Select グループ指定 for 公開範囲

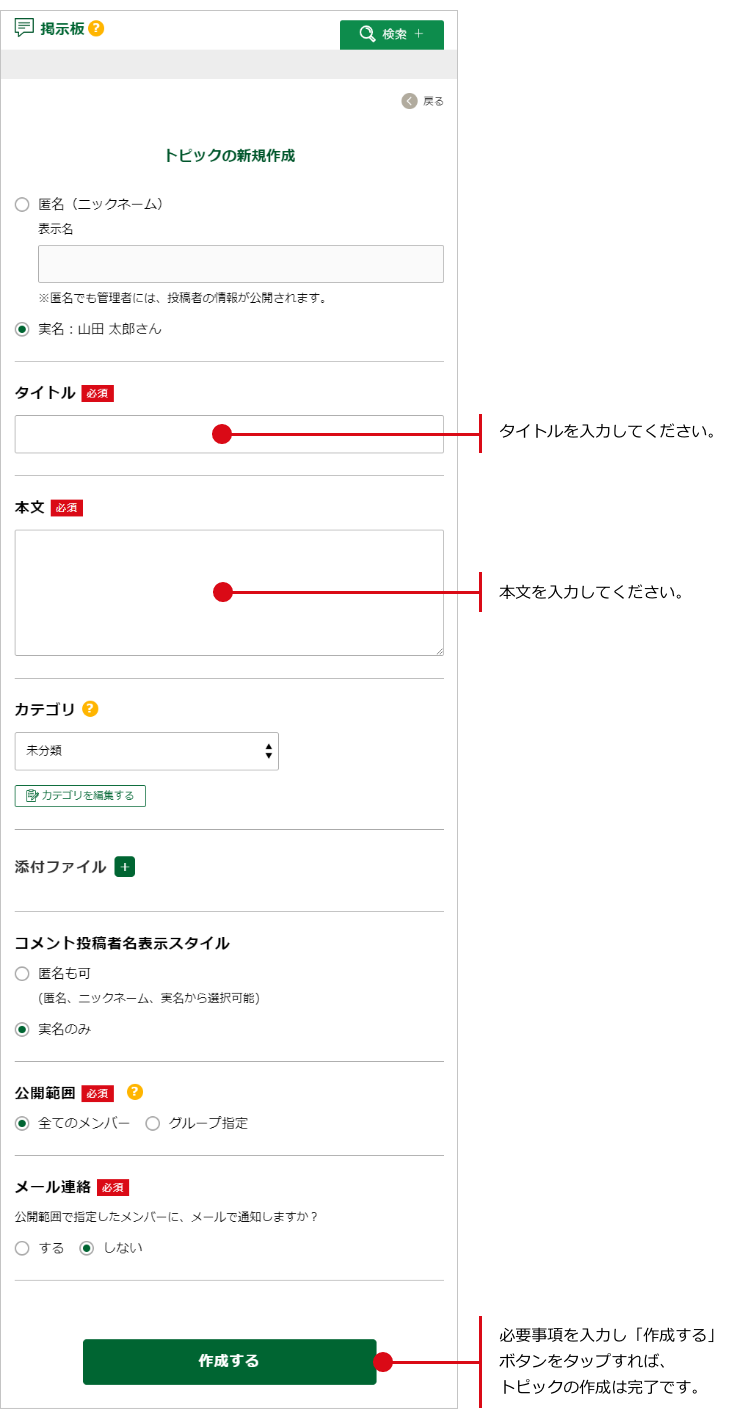pyautogui.click(x=153, y=1123)
